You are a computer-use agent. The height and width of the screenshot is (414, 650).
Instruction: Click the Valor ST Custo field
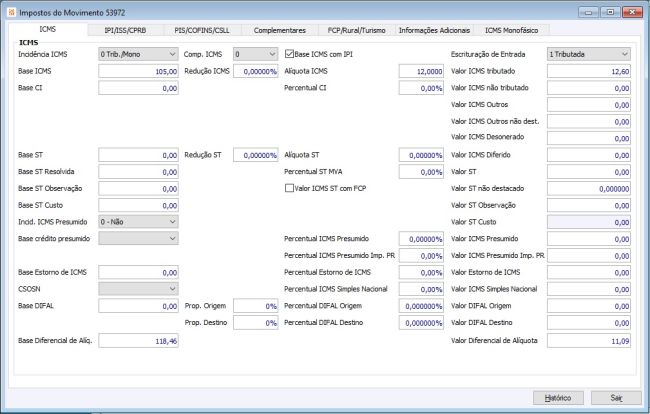coord(589,222)
